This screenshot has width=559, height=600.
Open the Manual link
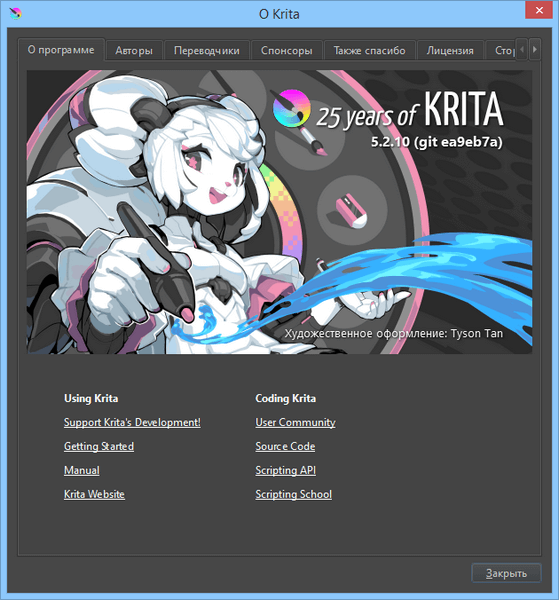point(81,470)
